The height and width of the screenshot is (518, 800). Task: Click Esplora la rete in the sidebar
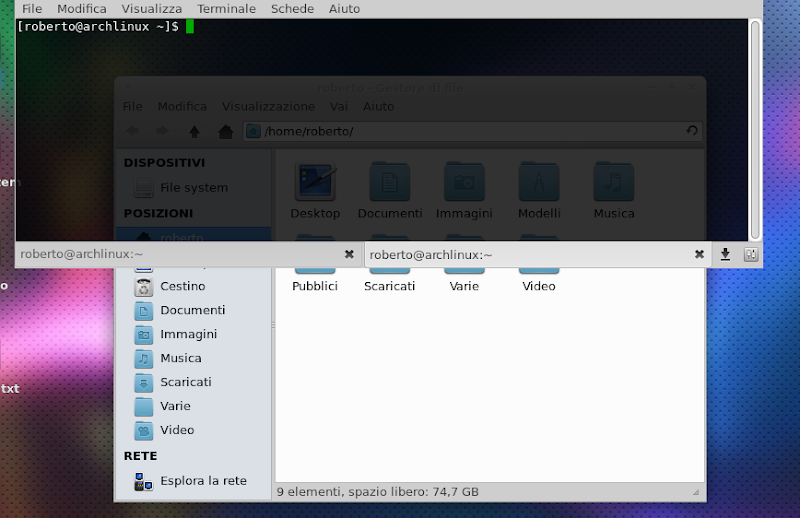(x=194, y=481)
